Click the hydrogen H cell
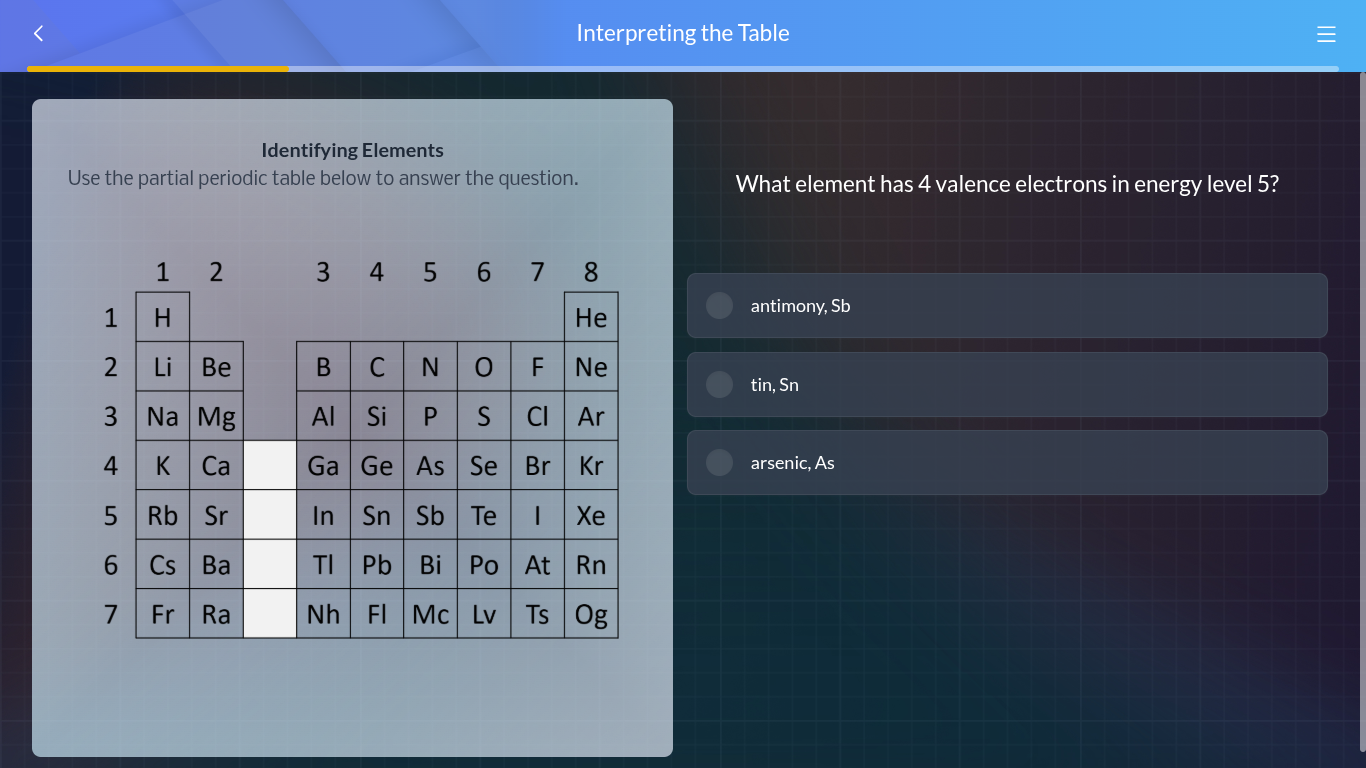Image resolution: width=1366 pixels, height=768 pixels. (x=163, y=317)
